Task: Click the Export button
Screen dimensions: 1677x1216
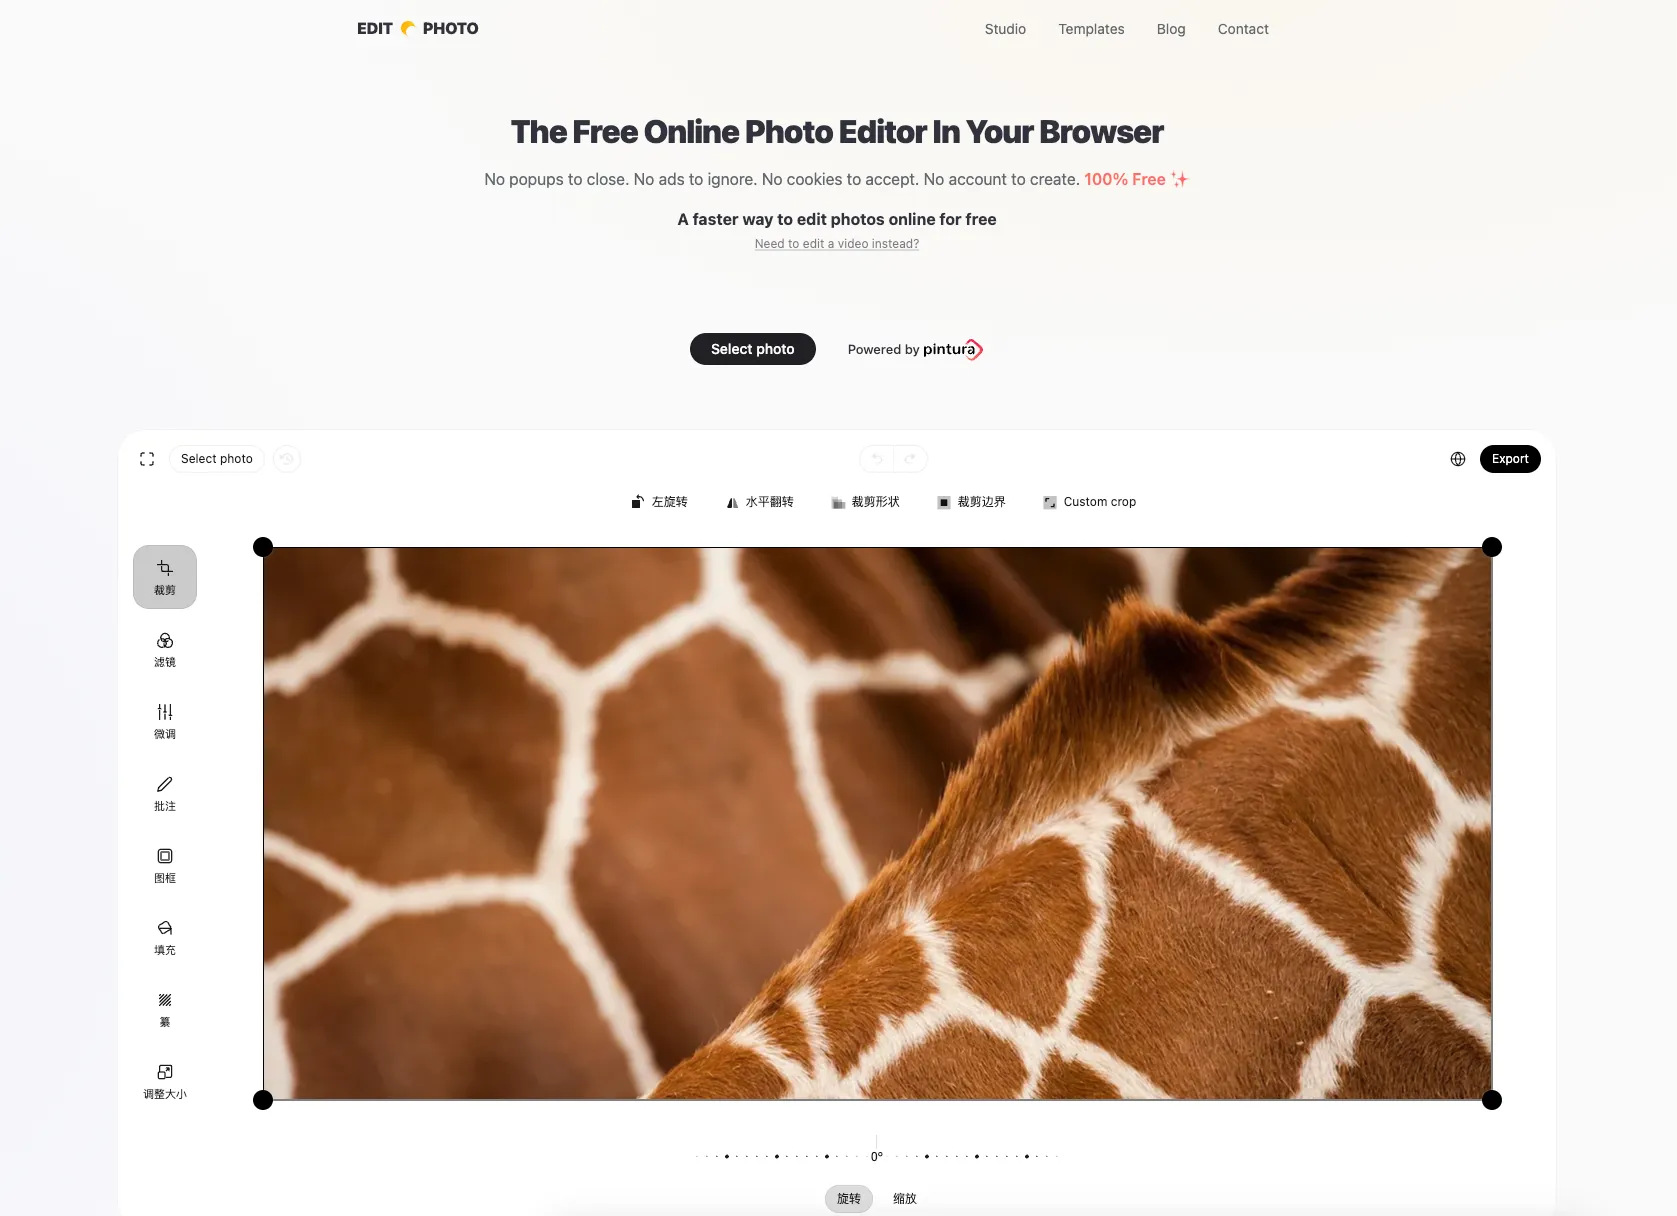Action: [x=1510, y=459]
